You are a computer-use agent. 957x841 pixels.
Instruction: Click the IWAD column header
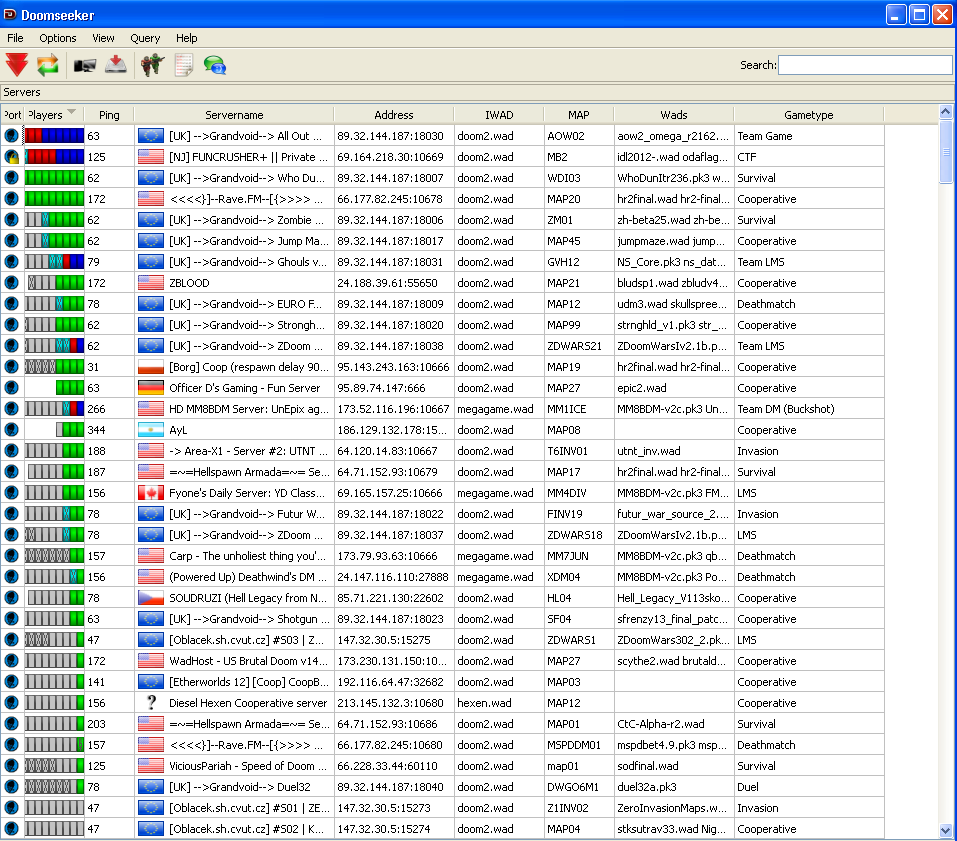coord(498,115)
